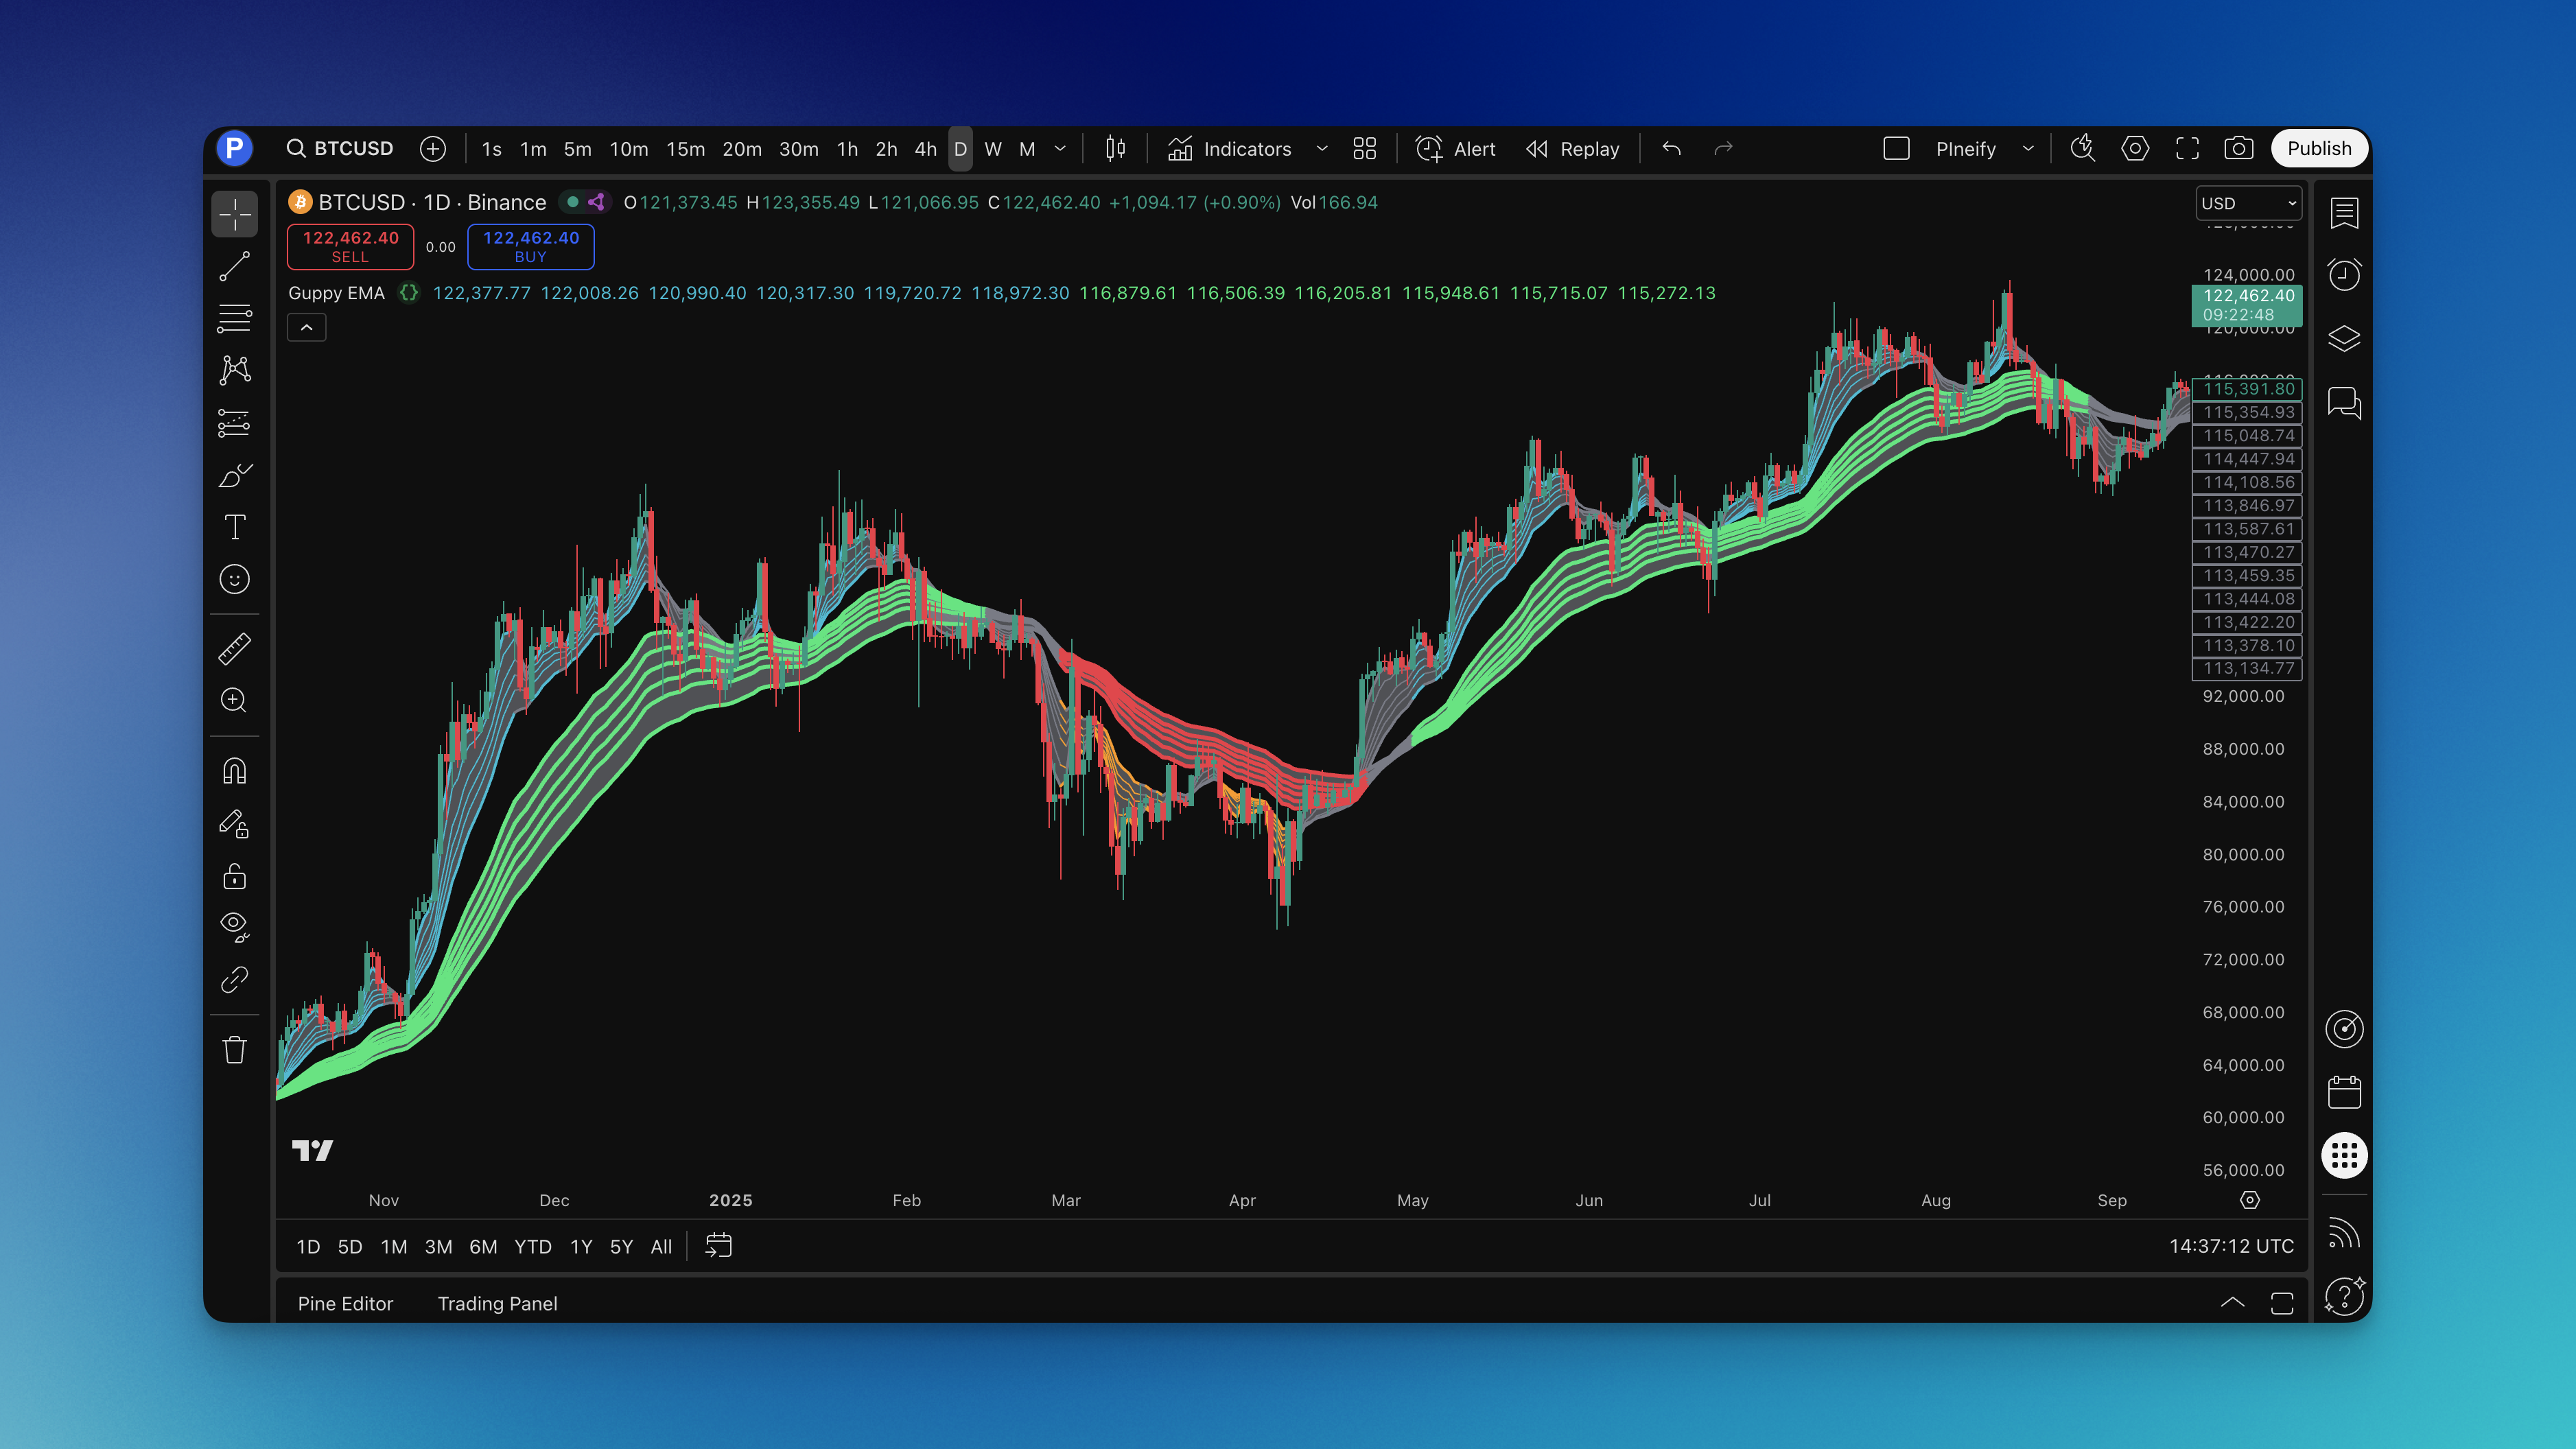2576x1449 pixels.
Task: Click the red SELL price button
Action: pos(350,246)
